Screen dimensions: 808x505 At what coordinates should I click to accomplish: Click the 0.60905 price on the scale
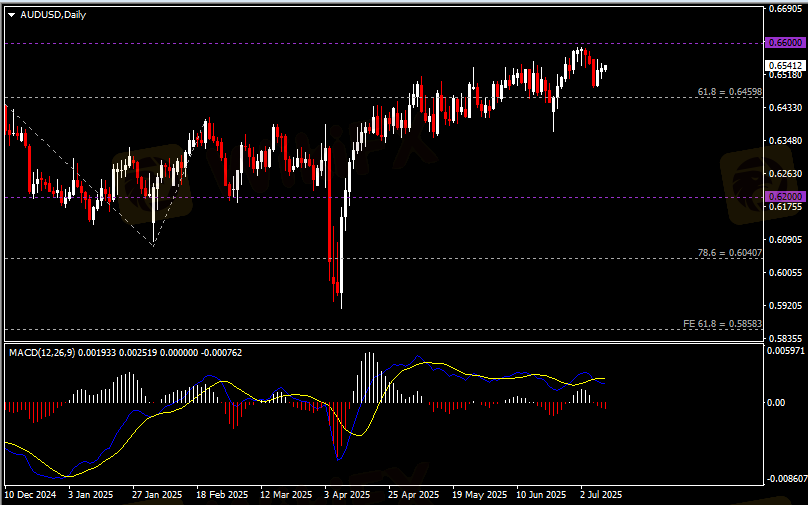click(x=785, y=240)
